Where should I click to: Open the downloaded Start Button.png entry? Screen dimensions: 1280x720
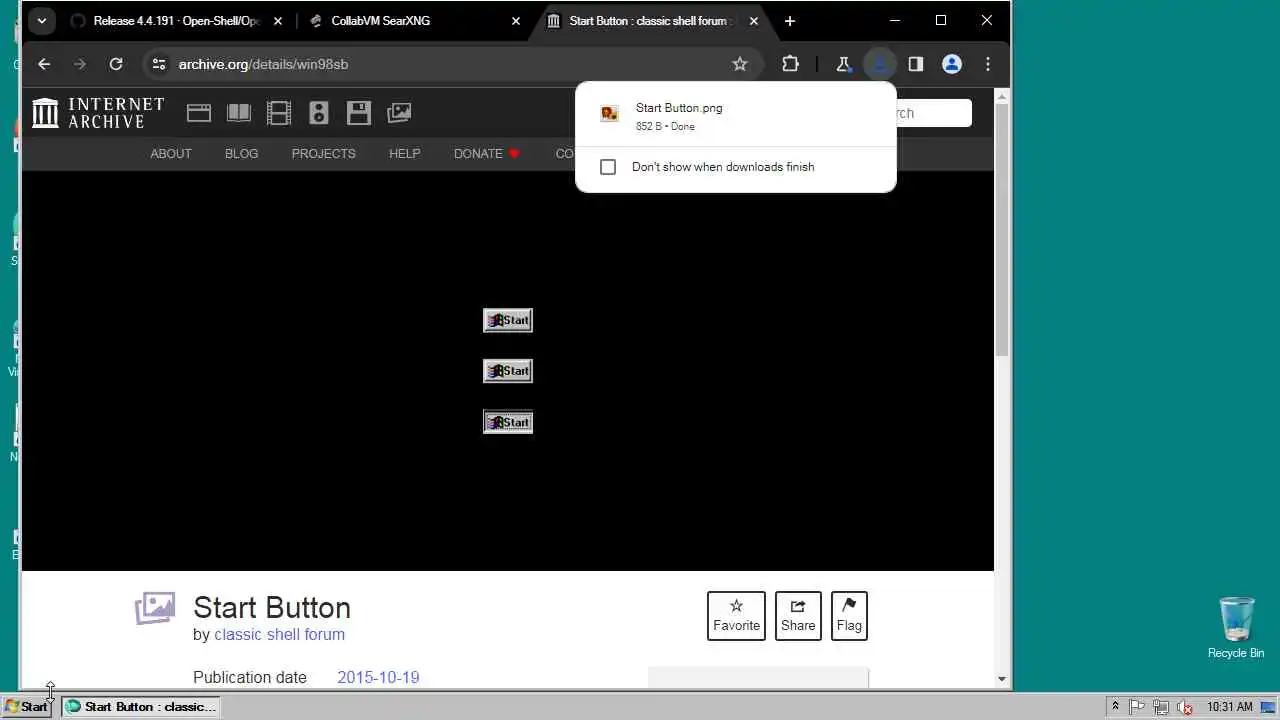(x=736, y=116)
